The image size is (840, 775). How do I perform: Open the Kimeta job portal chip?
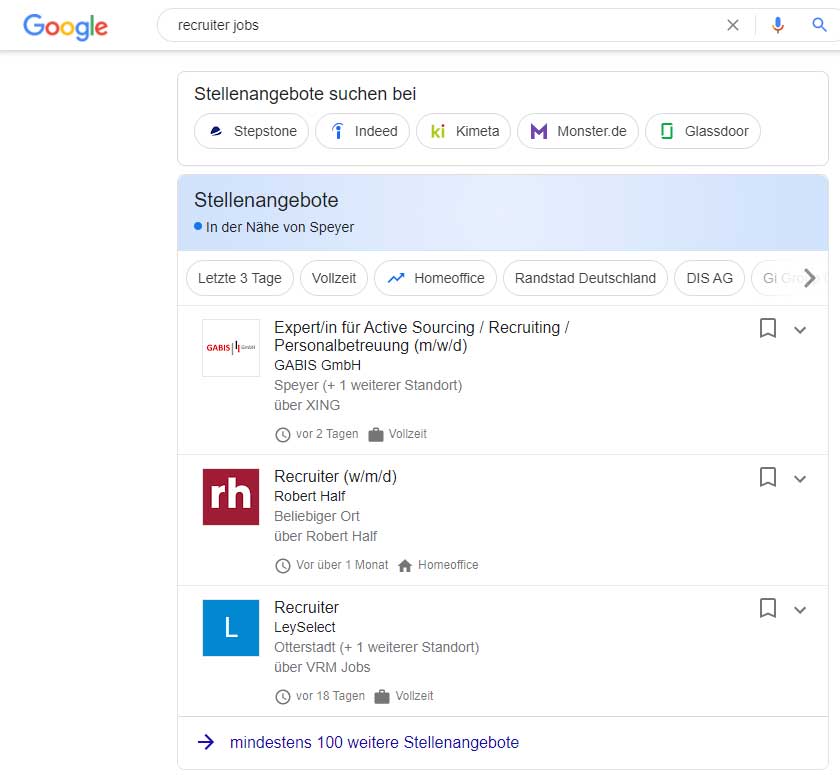tap(463, 131)
